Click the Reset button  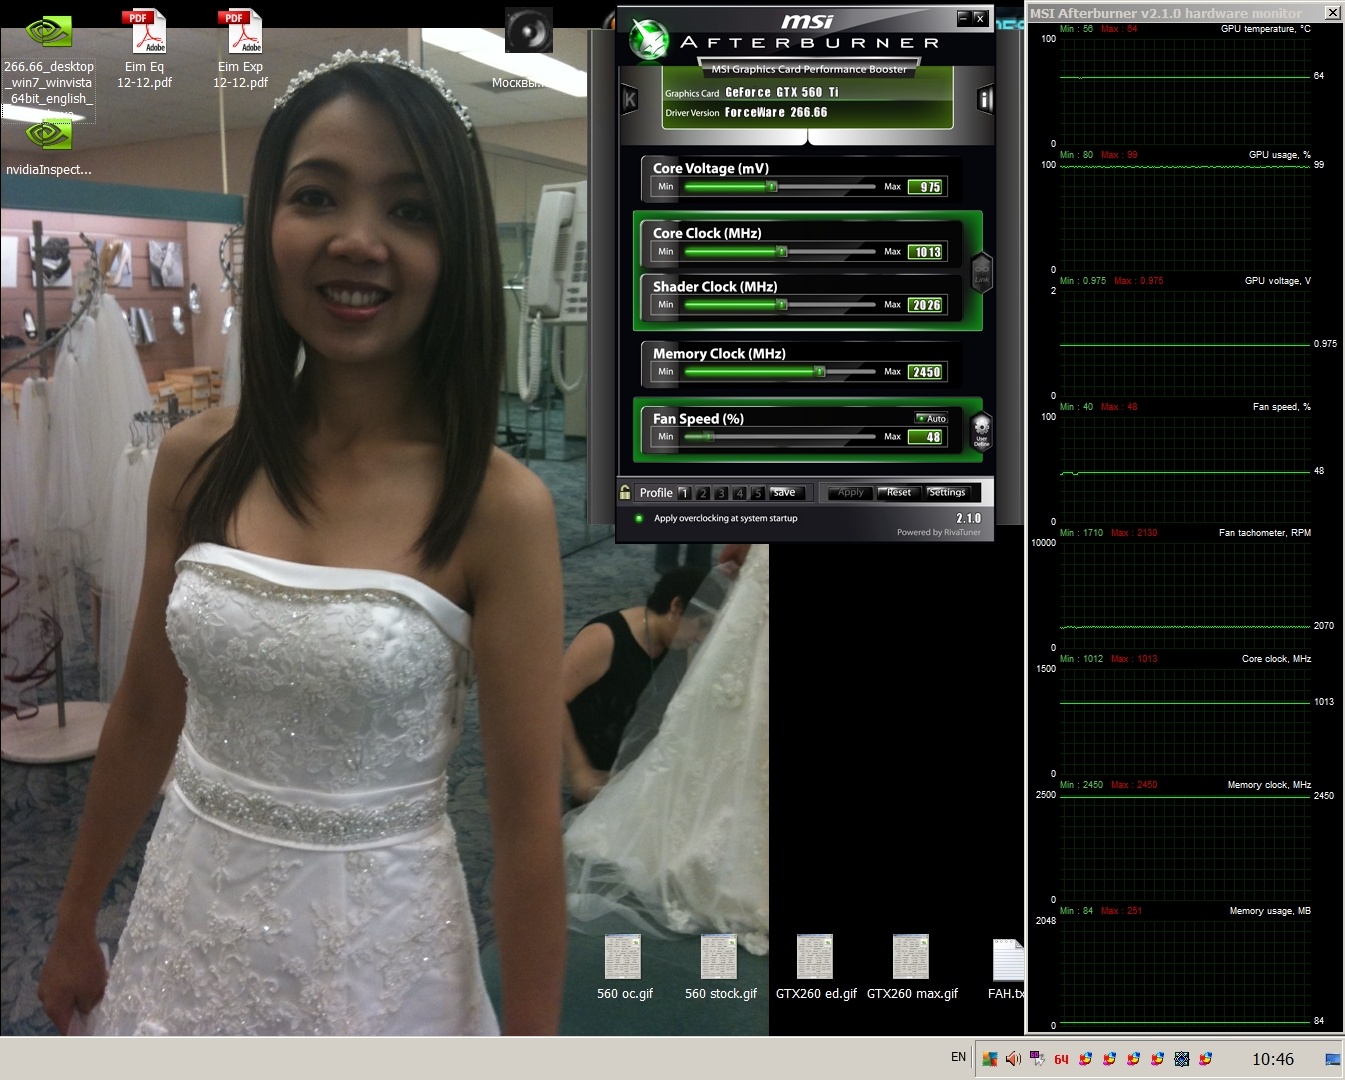(898, 492)
